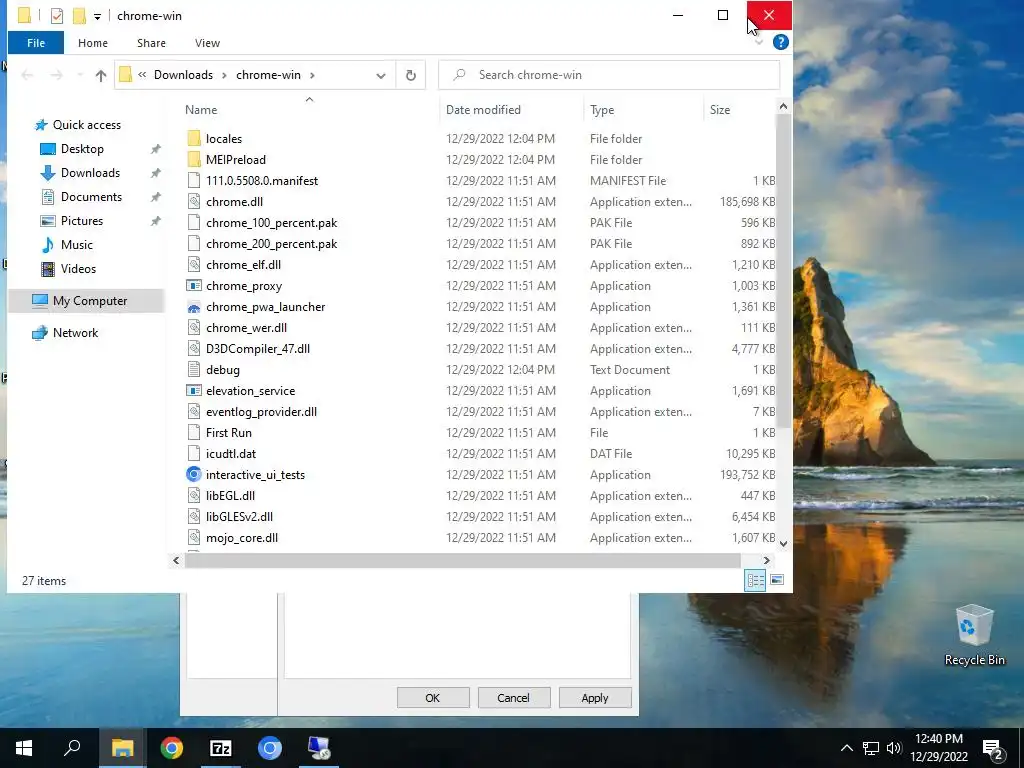Image resolution: width=1024 pixels, height=768 pixels.
Task: Open the Windows Start menu
Action: point(24,748)
